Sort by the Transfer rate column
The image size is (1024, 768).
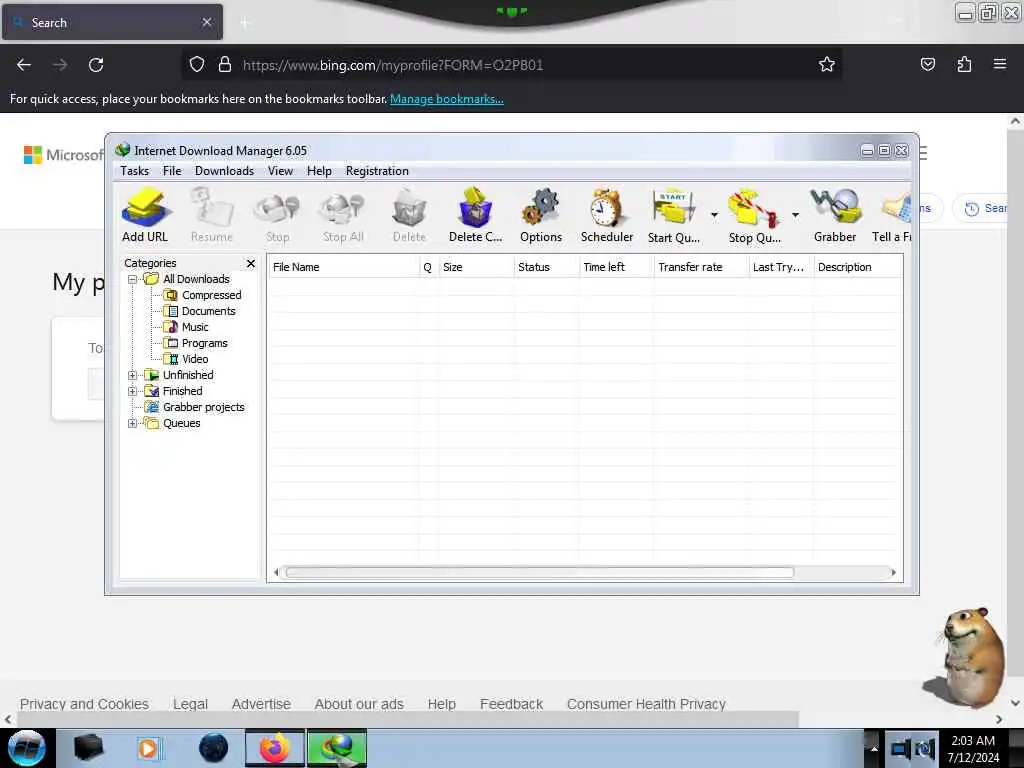[x=701, y=267]
